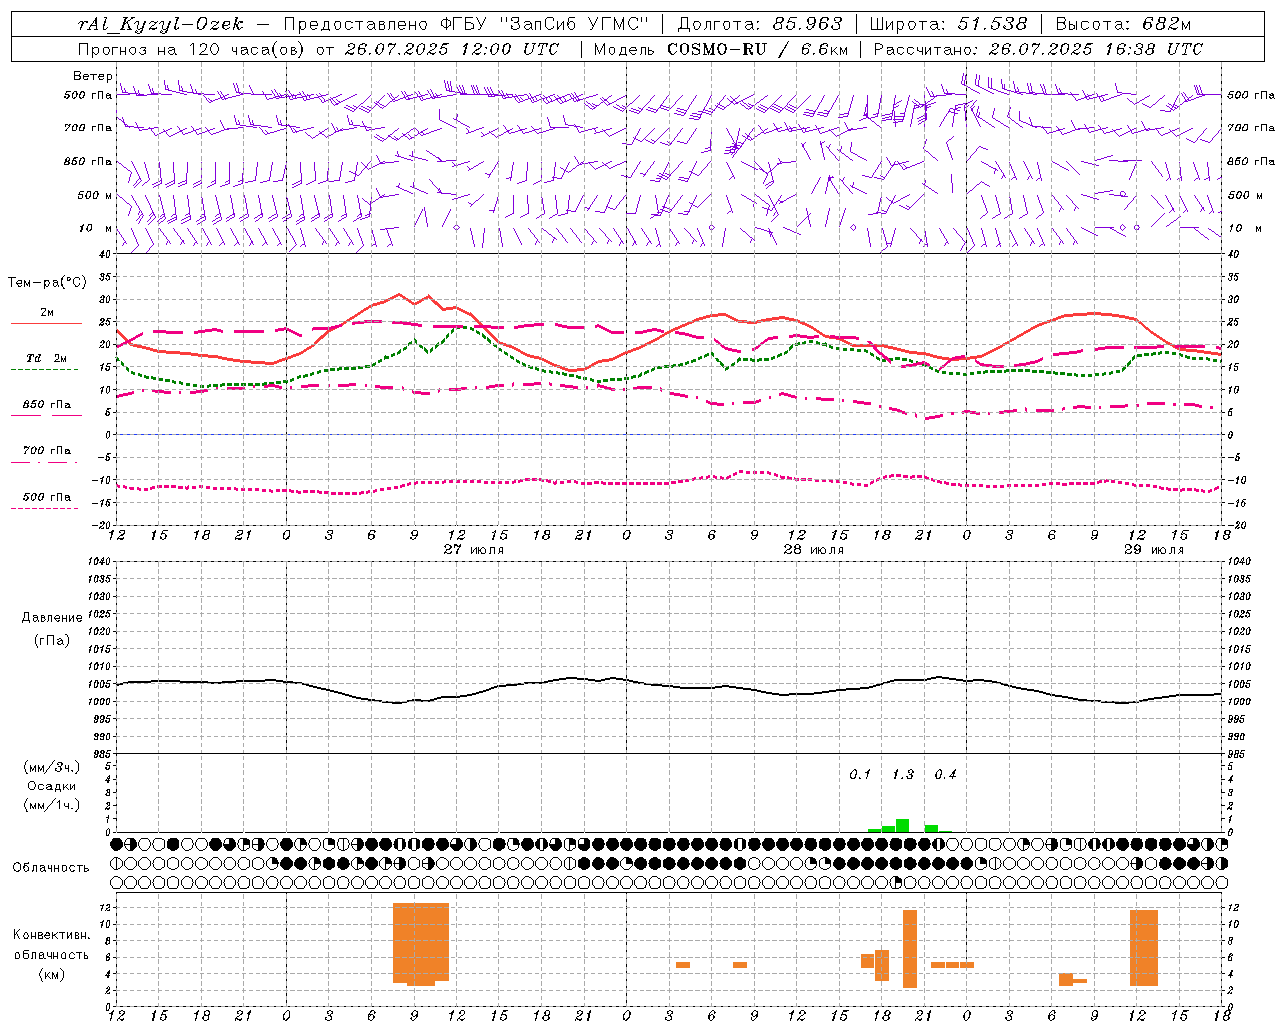
Task: Click the (гПа) pressure unit label
Action: pyautogui.click(x=52, y=640)
